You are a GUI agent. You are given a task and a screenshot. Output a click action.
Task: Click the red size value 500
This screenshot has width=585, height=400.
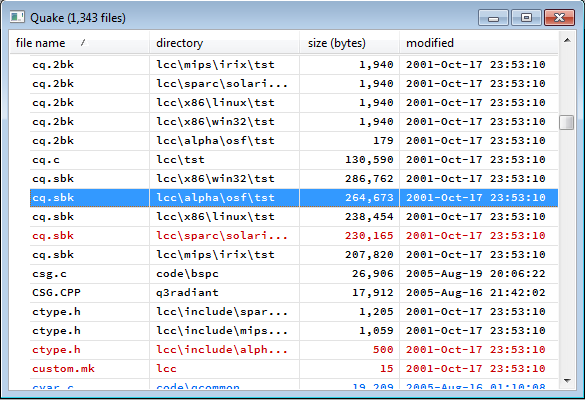coord(383,350)
